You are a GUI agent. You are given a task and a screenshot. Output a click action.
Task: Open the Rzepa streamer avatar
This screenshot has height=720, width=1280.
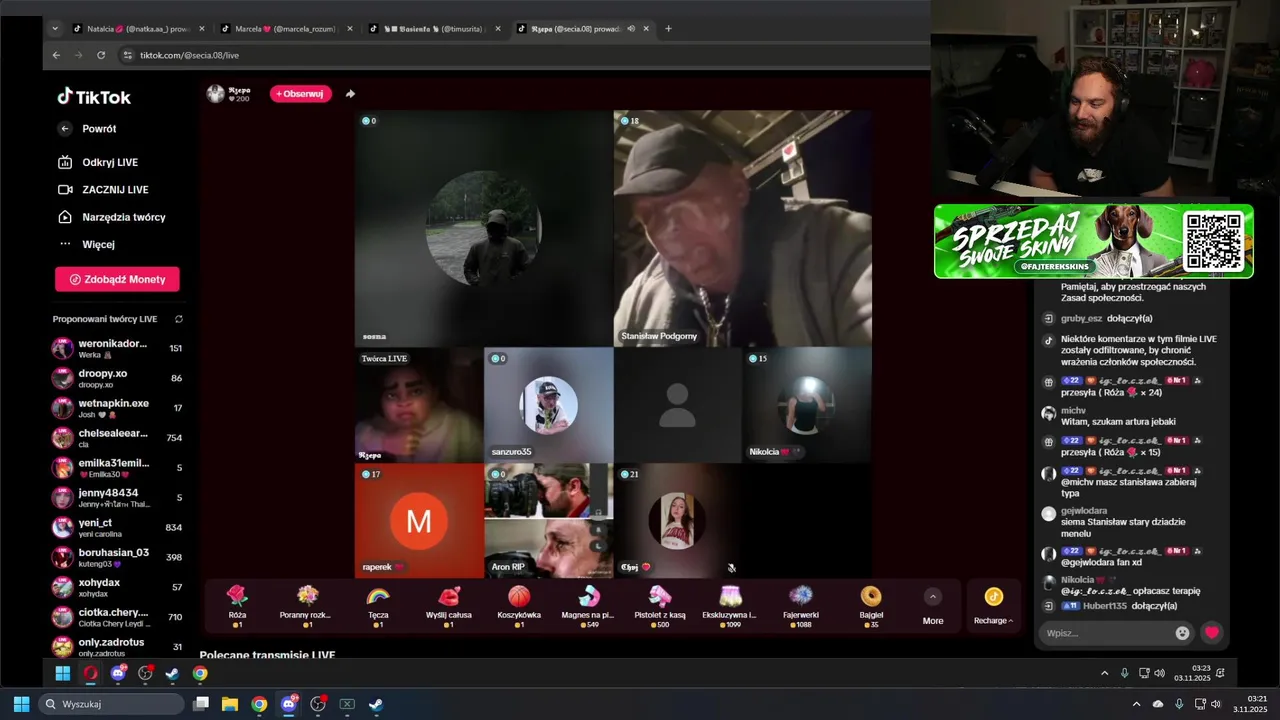[215, 94]
